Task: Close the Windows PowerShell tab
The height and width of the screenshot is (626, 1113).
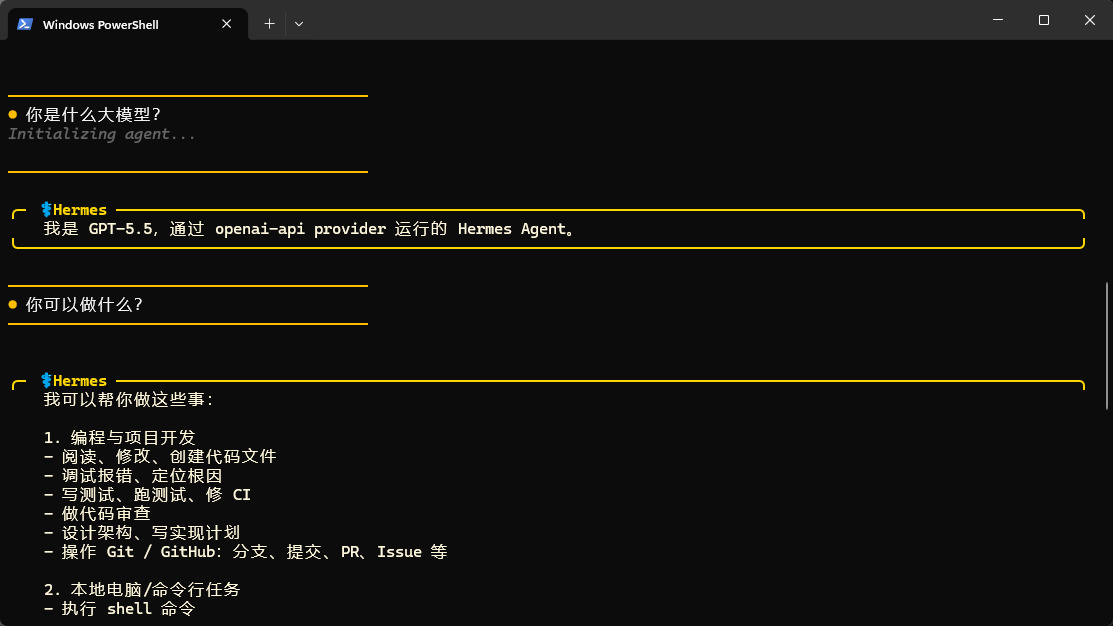Action: (226, 24)
